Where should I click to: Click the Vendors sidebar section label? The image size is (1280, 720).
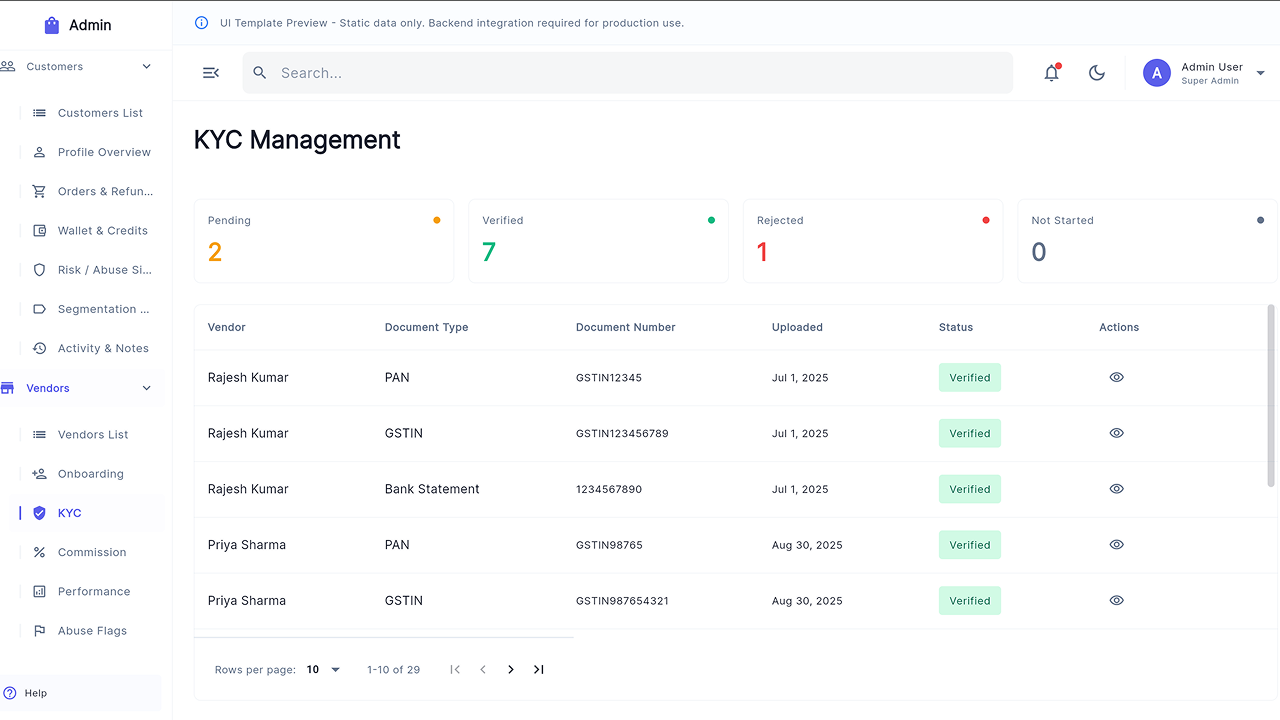click(48, 388)
